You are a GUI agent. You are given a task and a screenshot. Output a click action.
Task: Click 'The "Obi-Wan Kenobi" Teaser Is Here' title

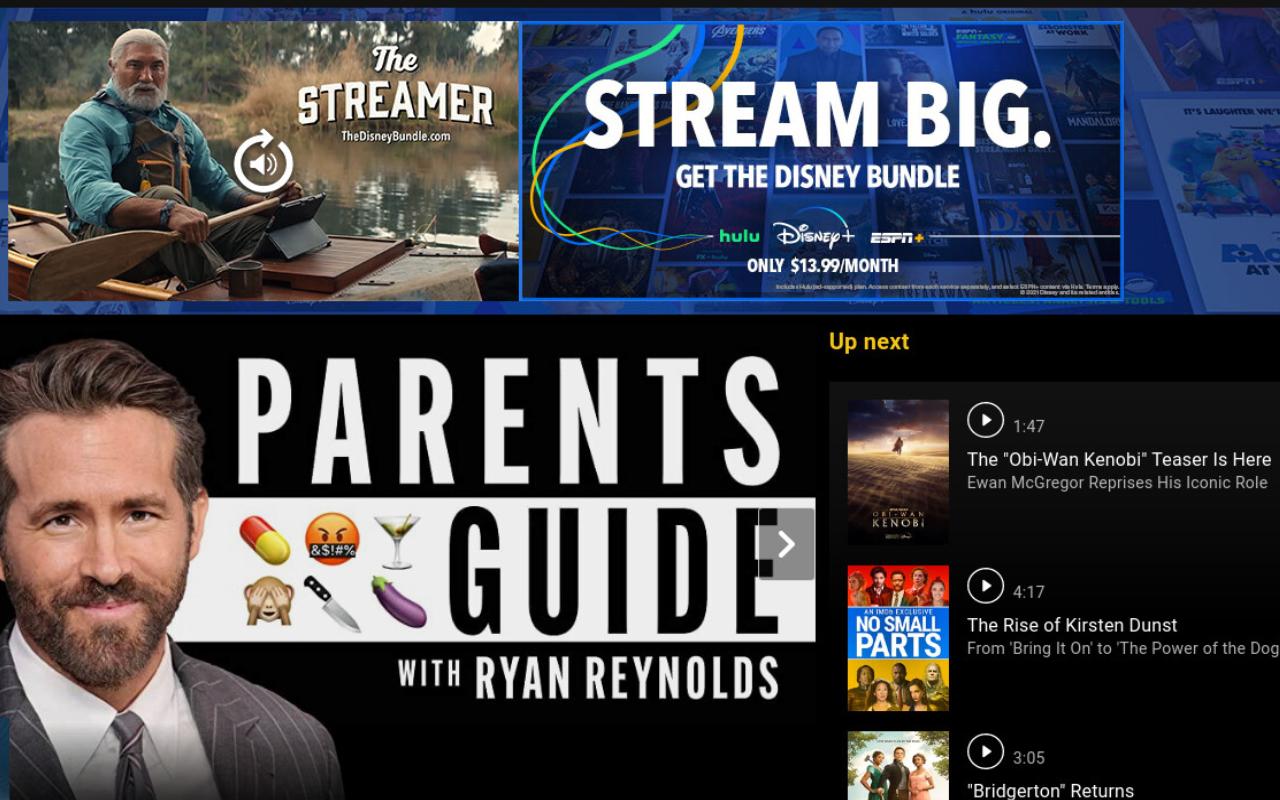pos(1119,460)
